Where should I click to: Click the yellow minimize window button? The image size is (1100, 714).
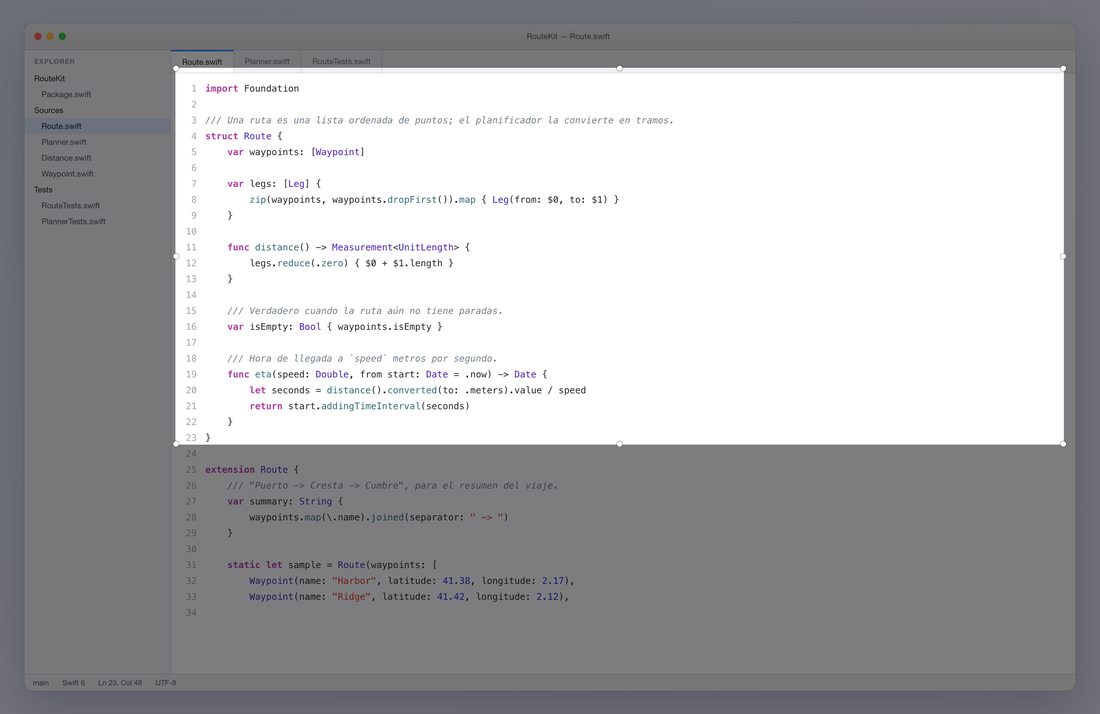[50, 36]
